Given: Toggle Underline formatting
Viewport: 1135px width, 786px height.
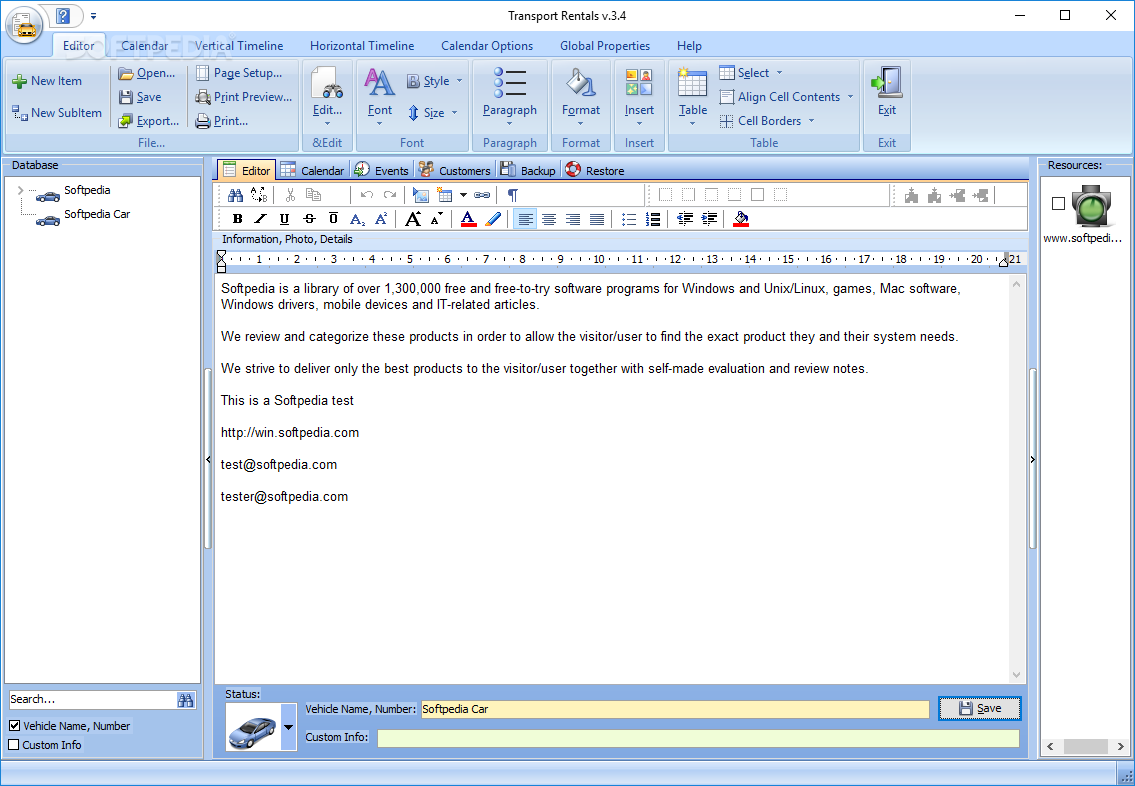Looking at the screenshot, I should 284,219.
